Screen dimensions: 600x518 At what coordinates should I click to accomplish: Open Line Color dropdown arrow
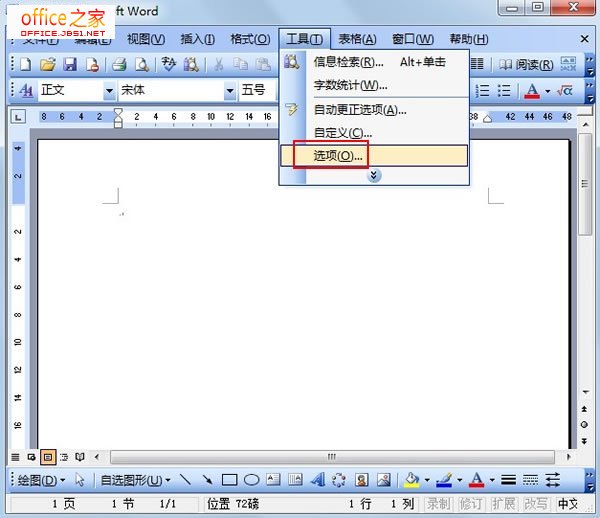click(460, 480)
